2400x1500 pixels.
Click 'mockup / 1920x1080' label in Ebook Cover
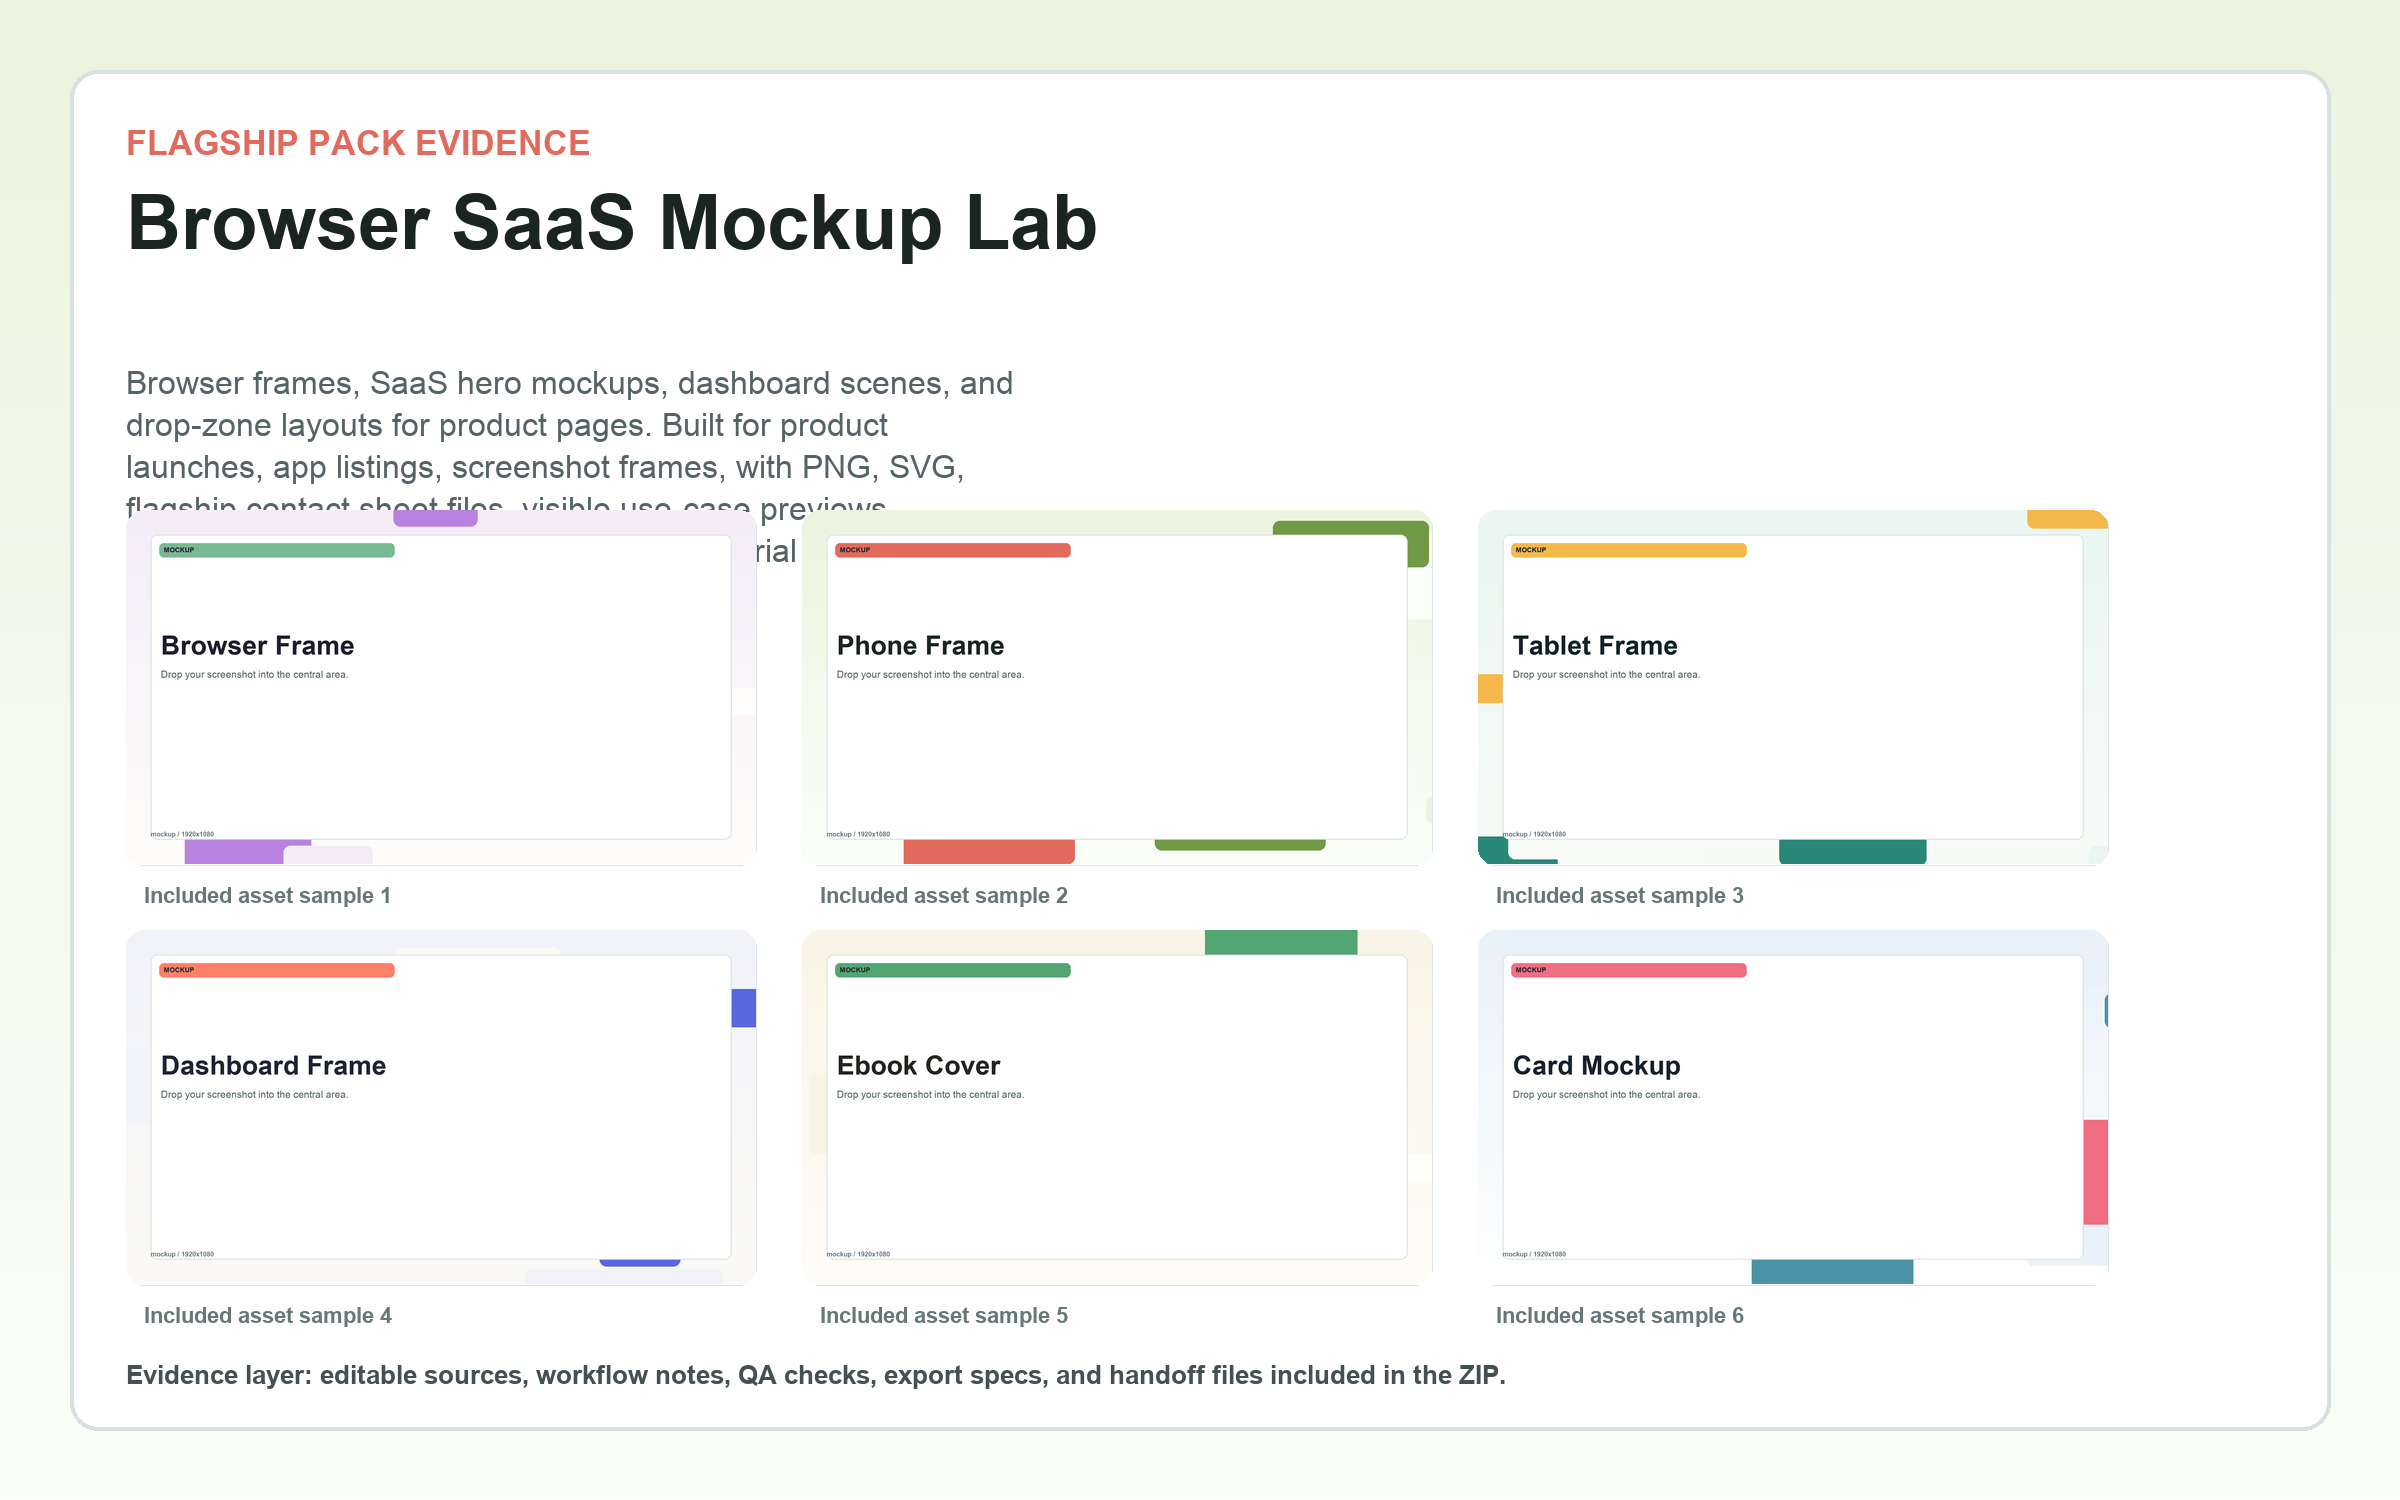click(x=859, y=1254)
